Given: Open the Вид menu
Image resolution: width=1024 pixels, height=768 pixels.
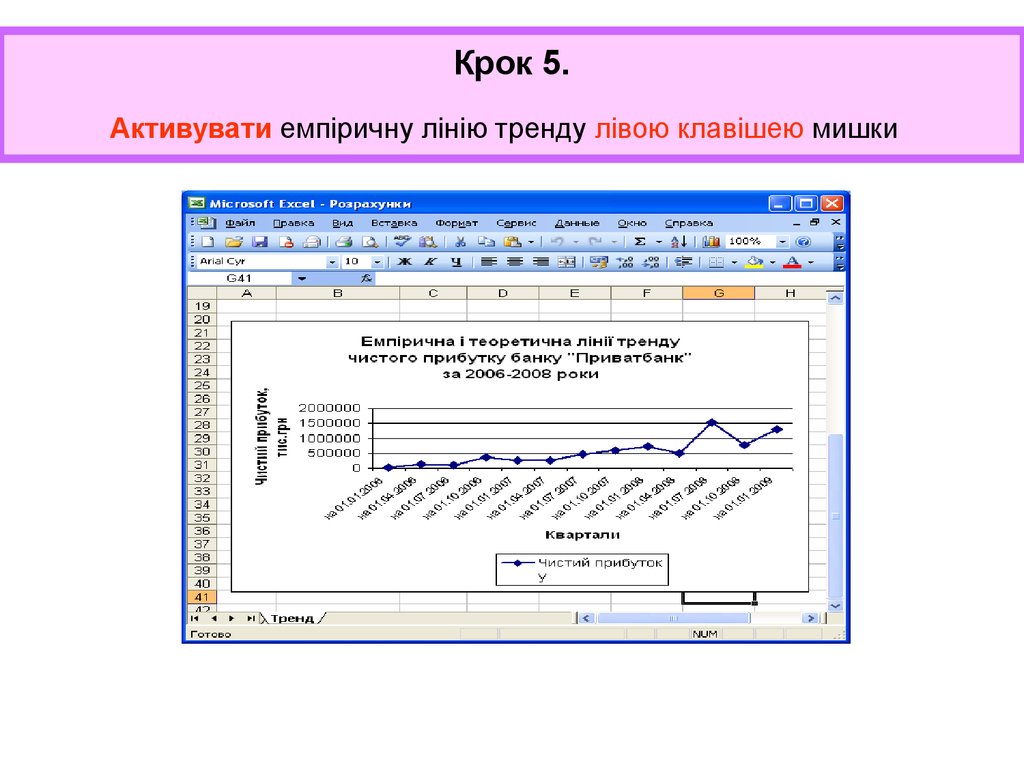Looking at the screenshot, I should coord(342,223).
